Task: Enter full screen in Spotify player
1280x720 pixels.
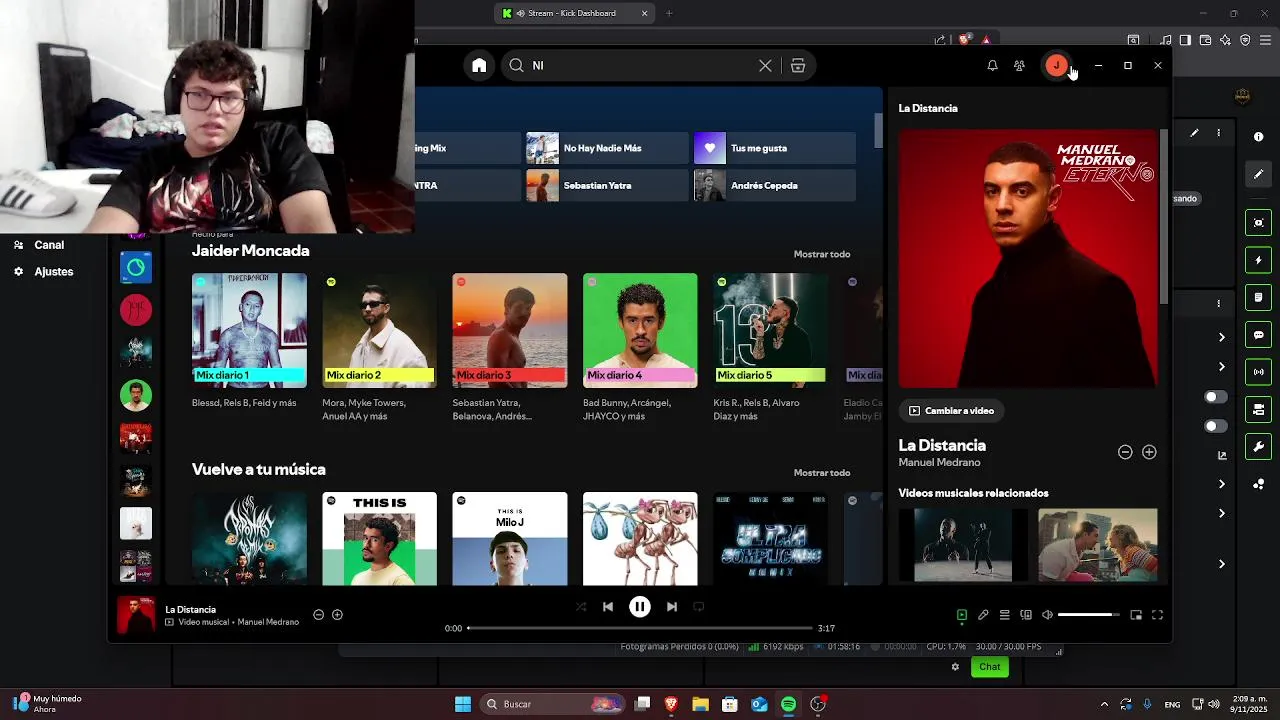Action: (1157, 615)
